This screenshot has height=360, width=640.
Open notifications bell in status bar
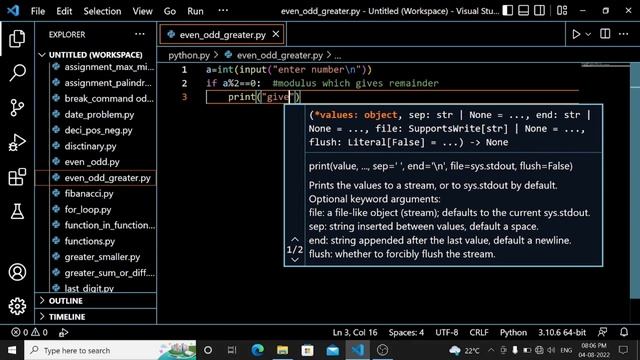[624, 332]
